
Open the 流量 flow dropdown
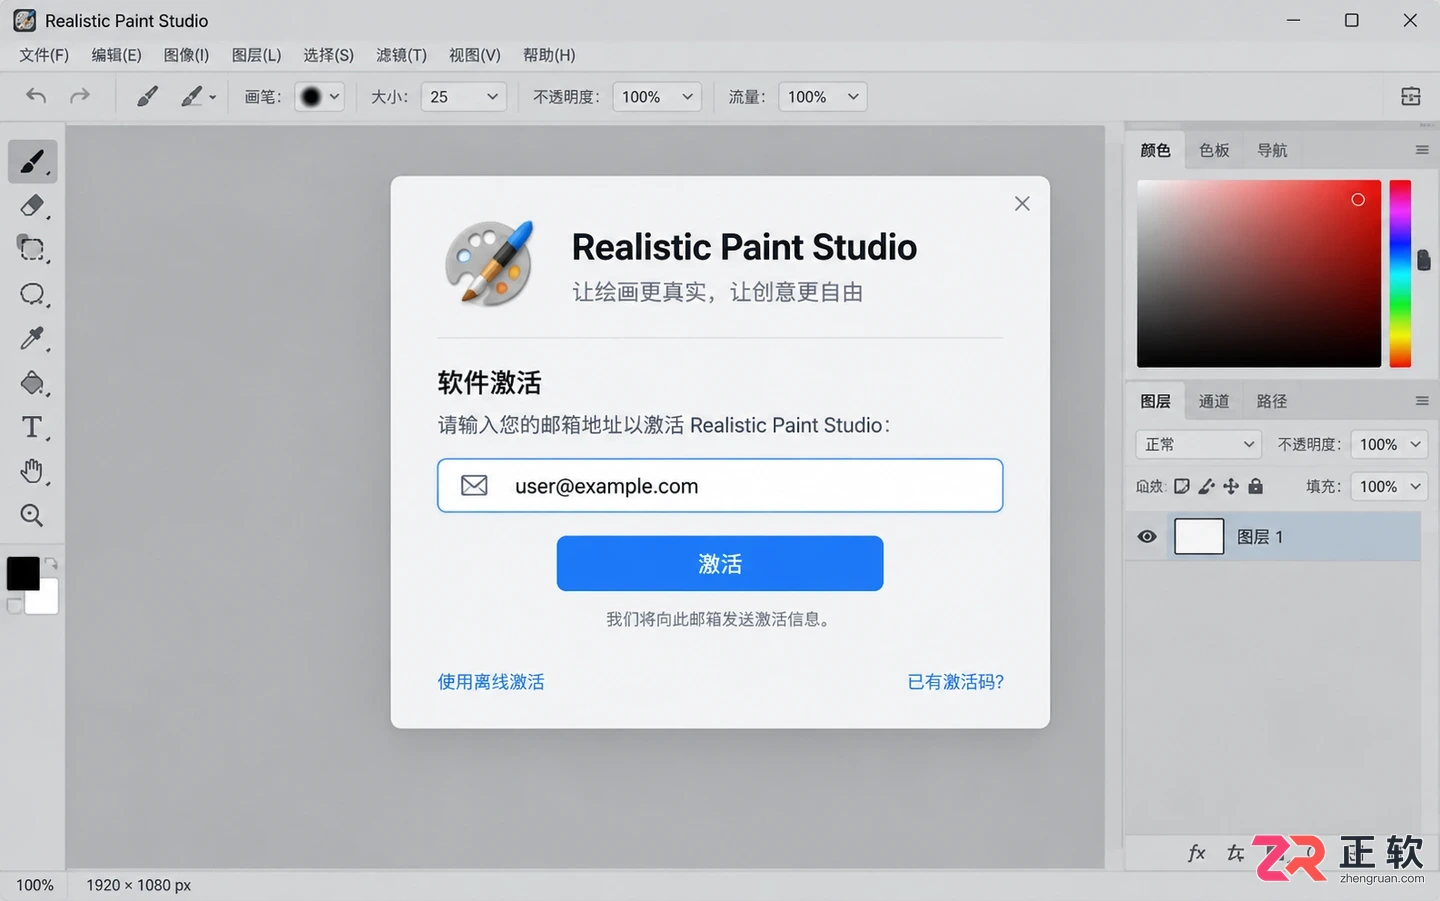[x=822, y=97]
